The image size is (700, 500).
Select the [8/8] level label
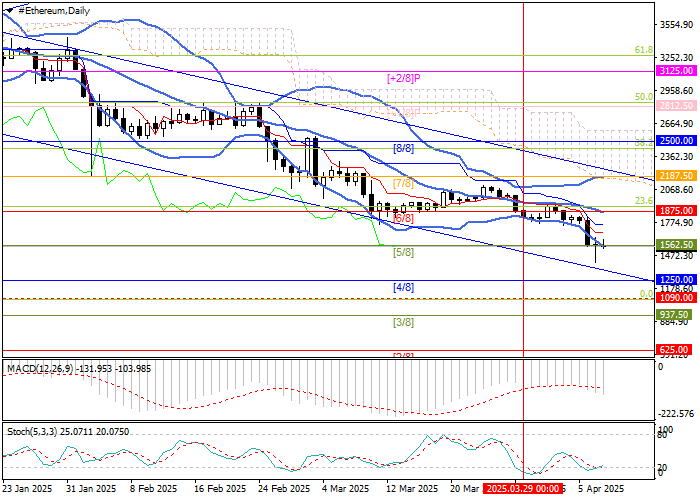click(403, 148)
